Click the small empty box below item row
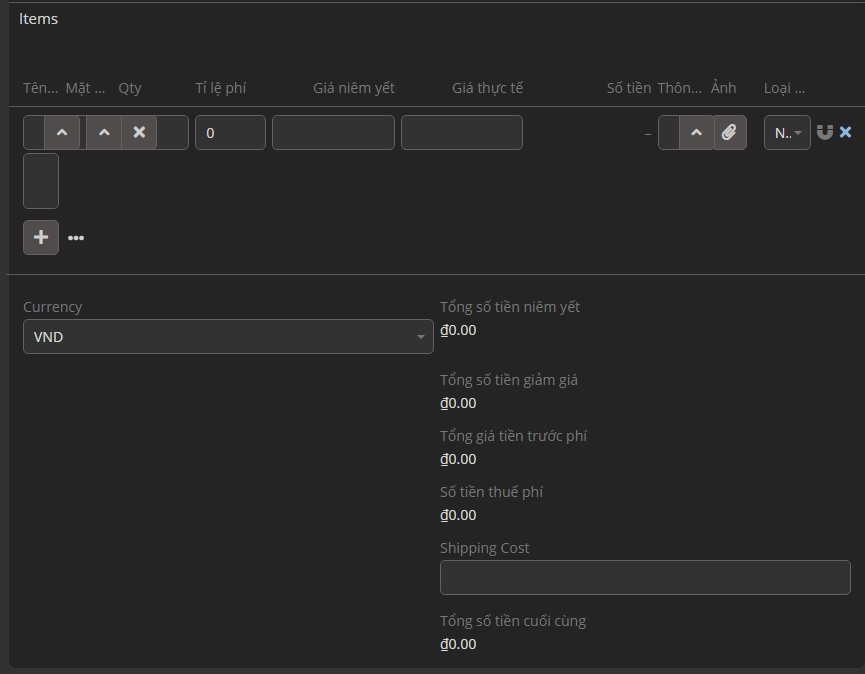 tap(41, 181)
